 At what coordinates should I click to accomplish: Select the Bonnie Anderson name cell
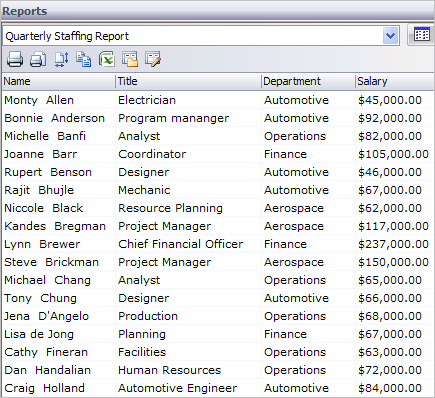pyautogui.click(x=59, y=118)
